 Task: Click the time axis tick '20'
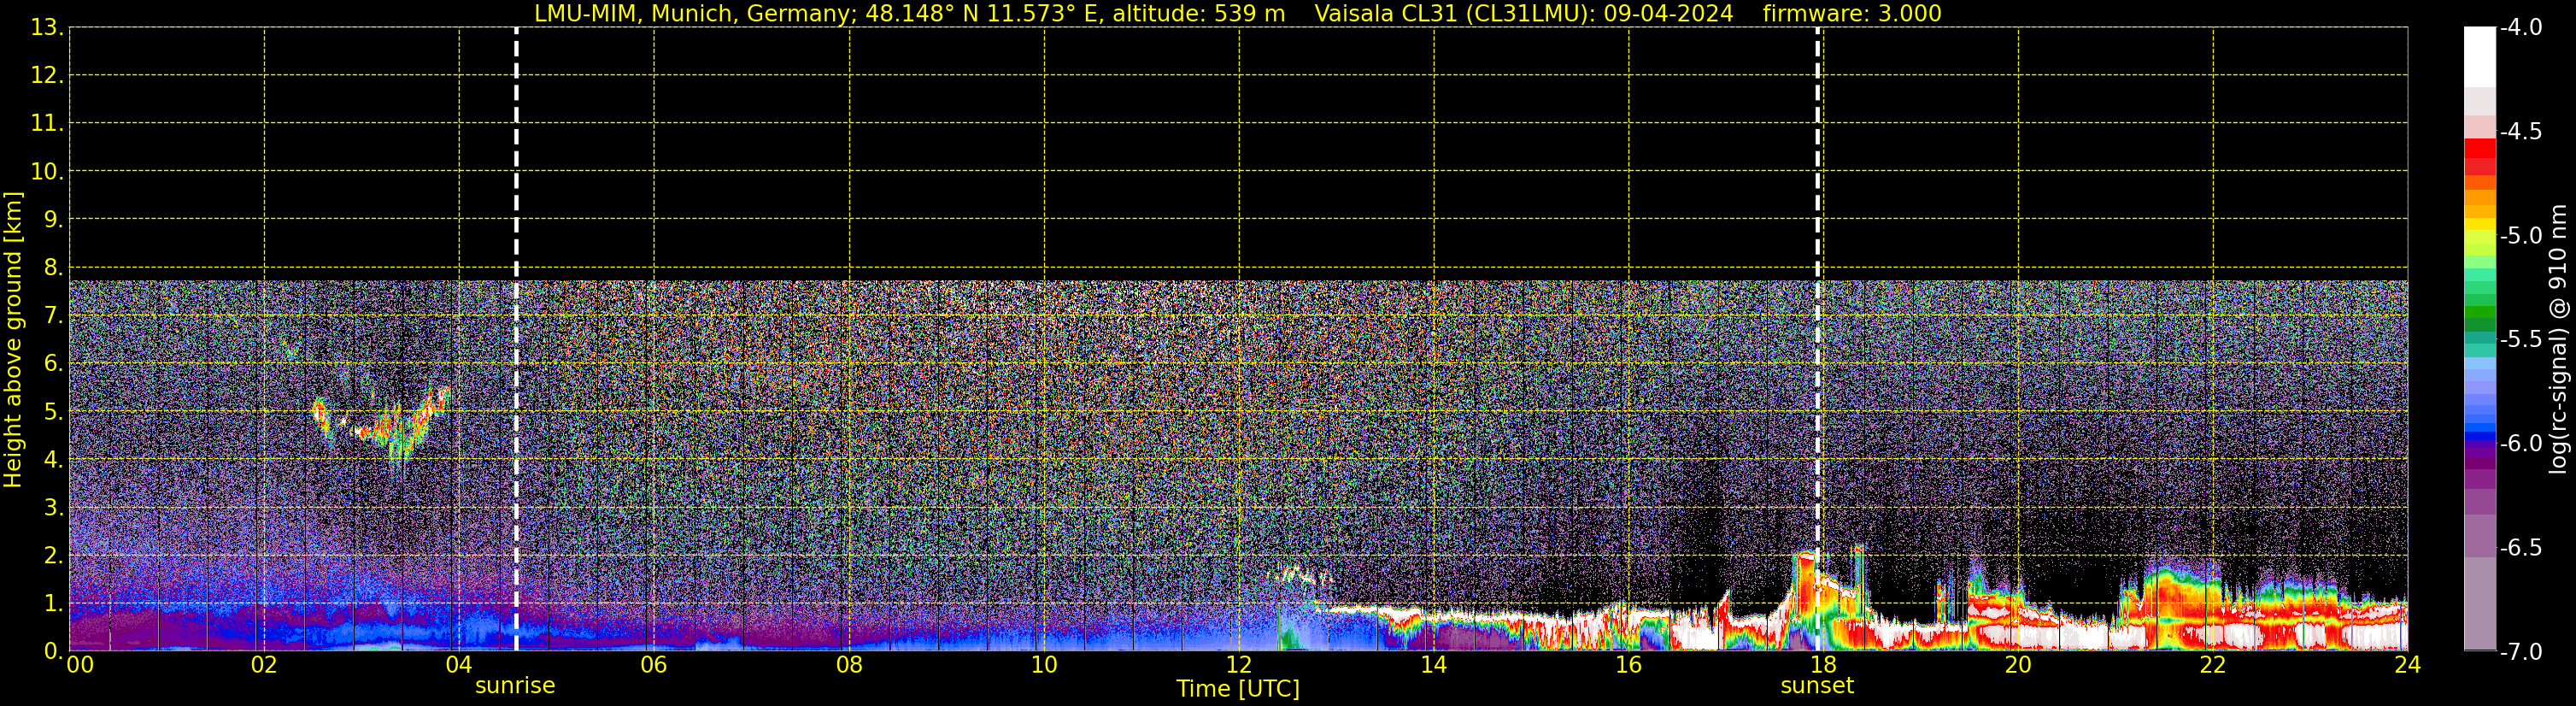pyautogui.click(x=2018, y=665)
